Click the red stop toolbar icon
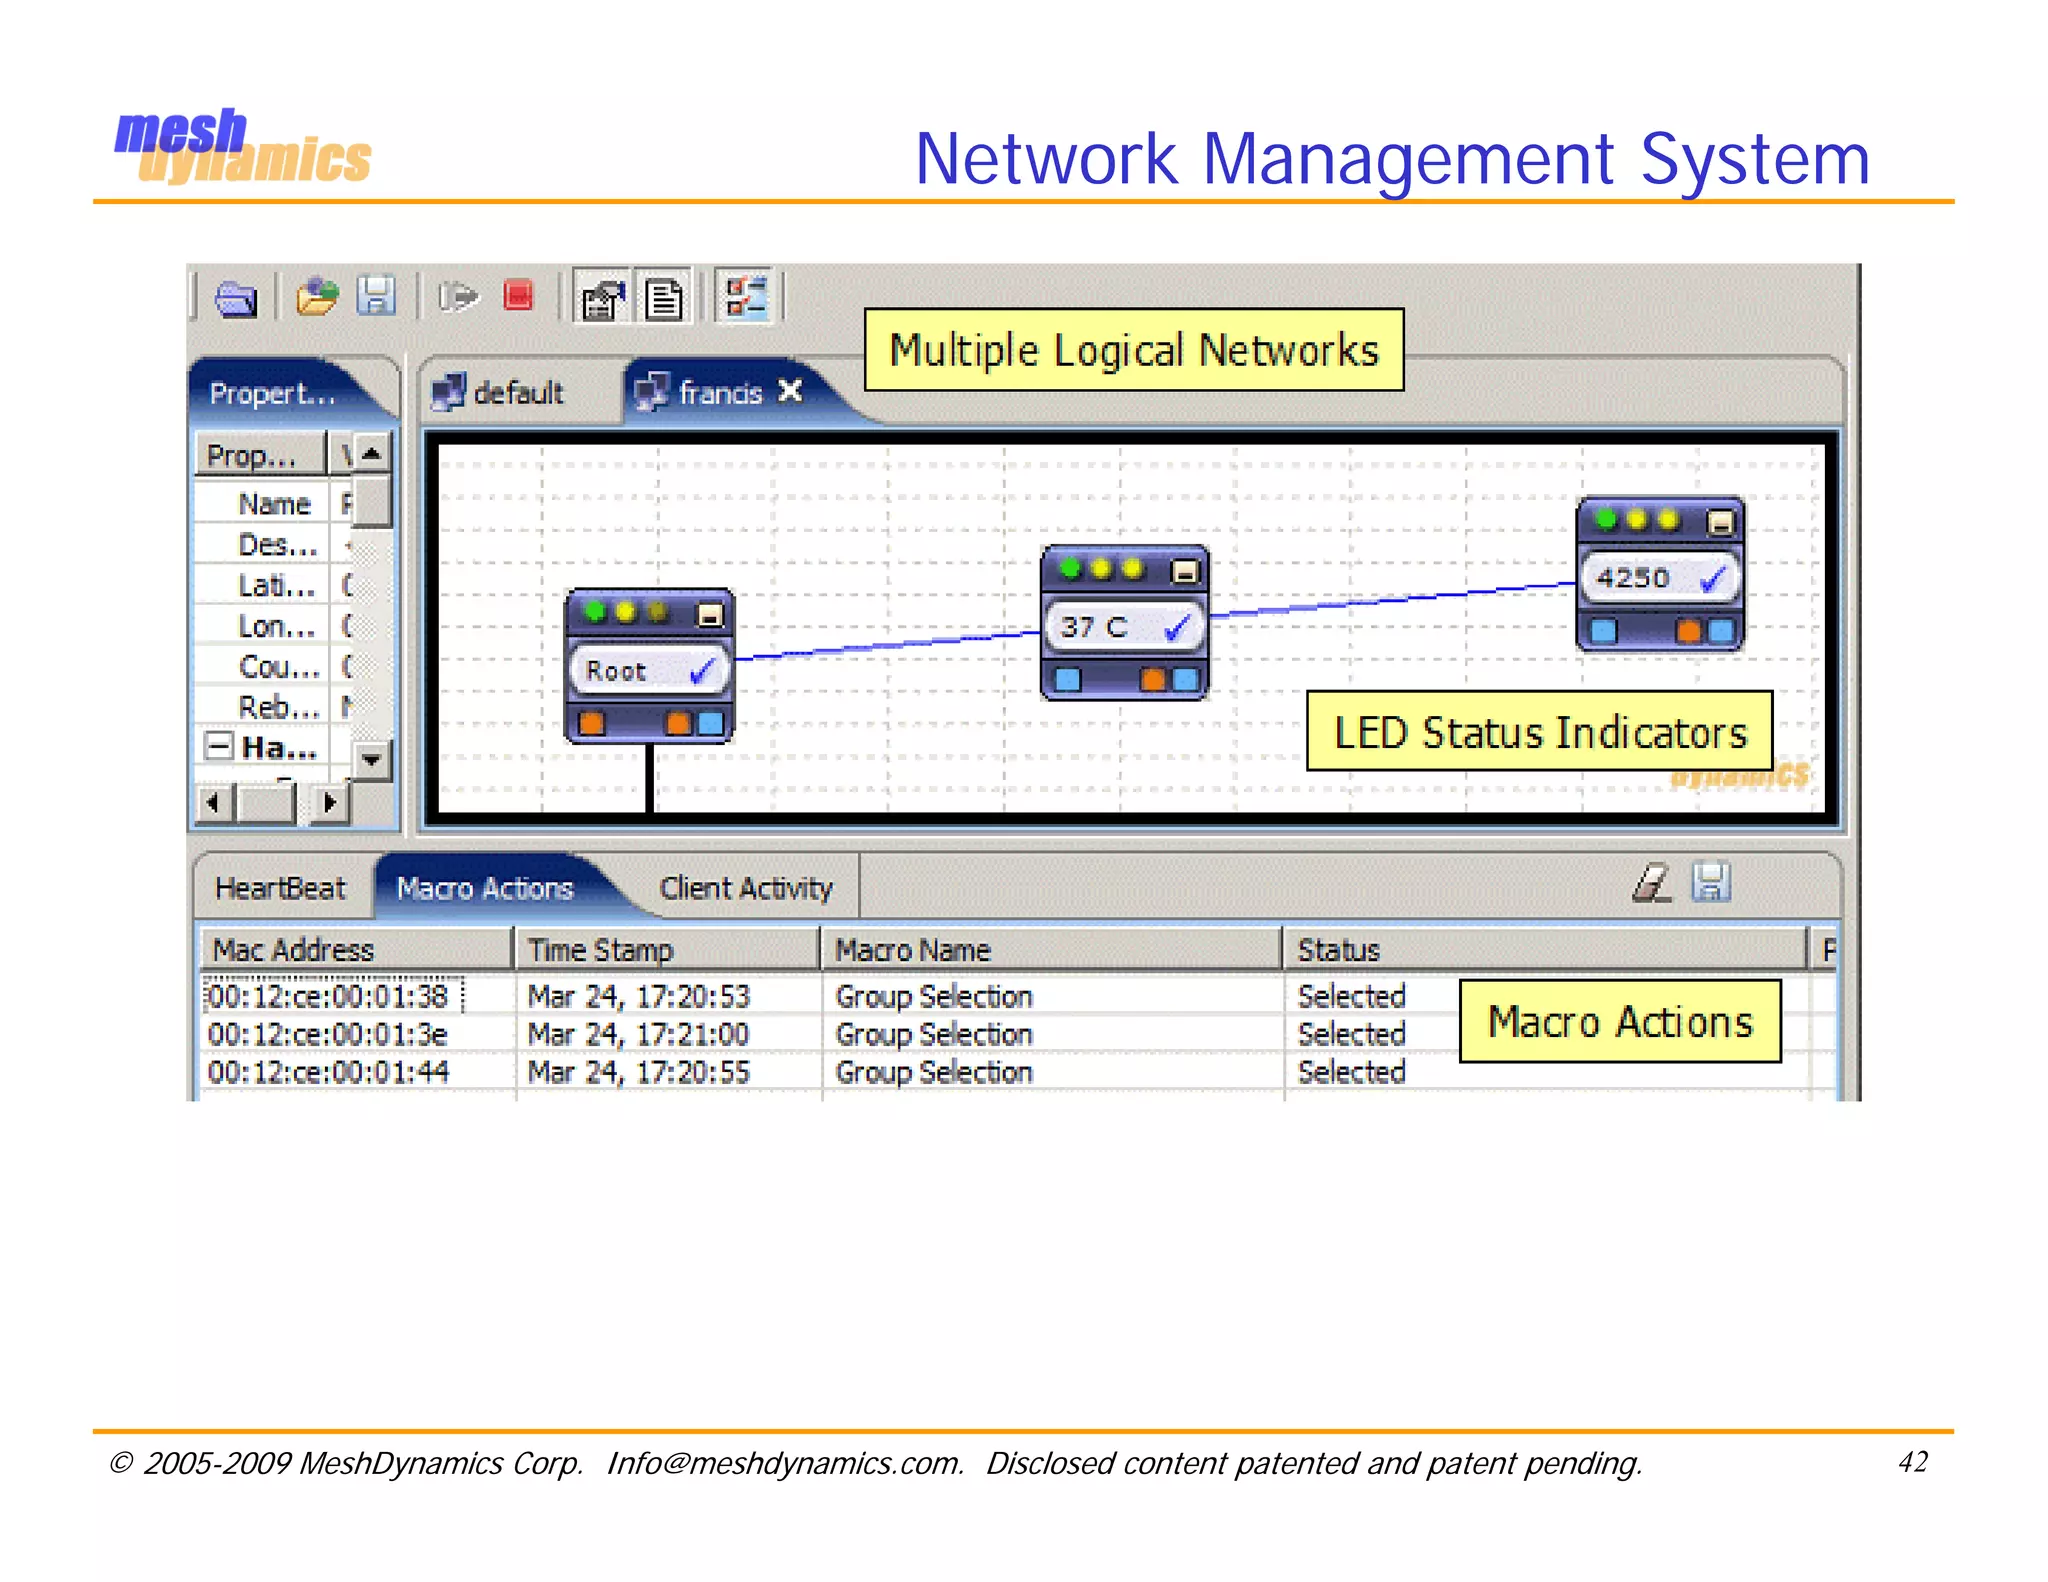 click(518, 295)
